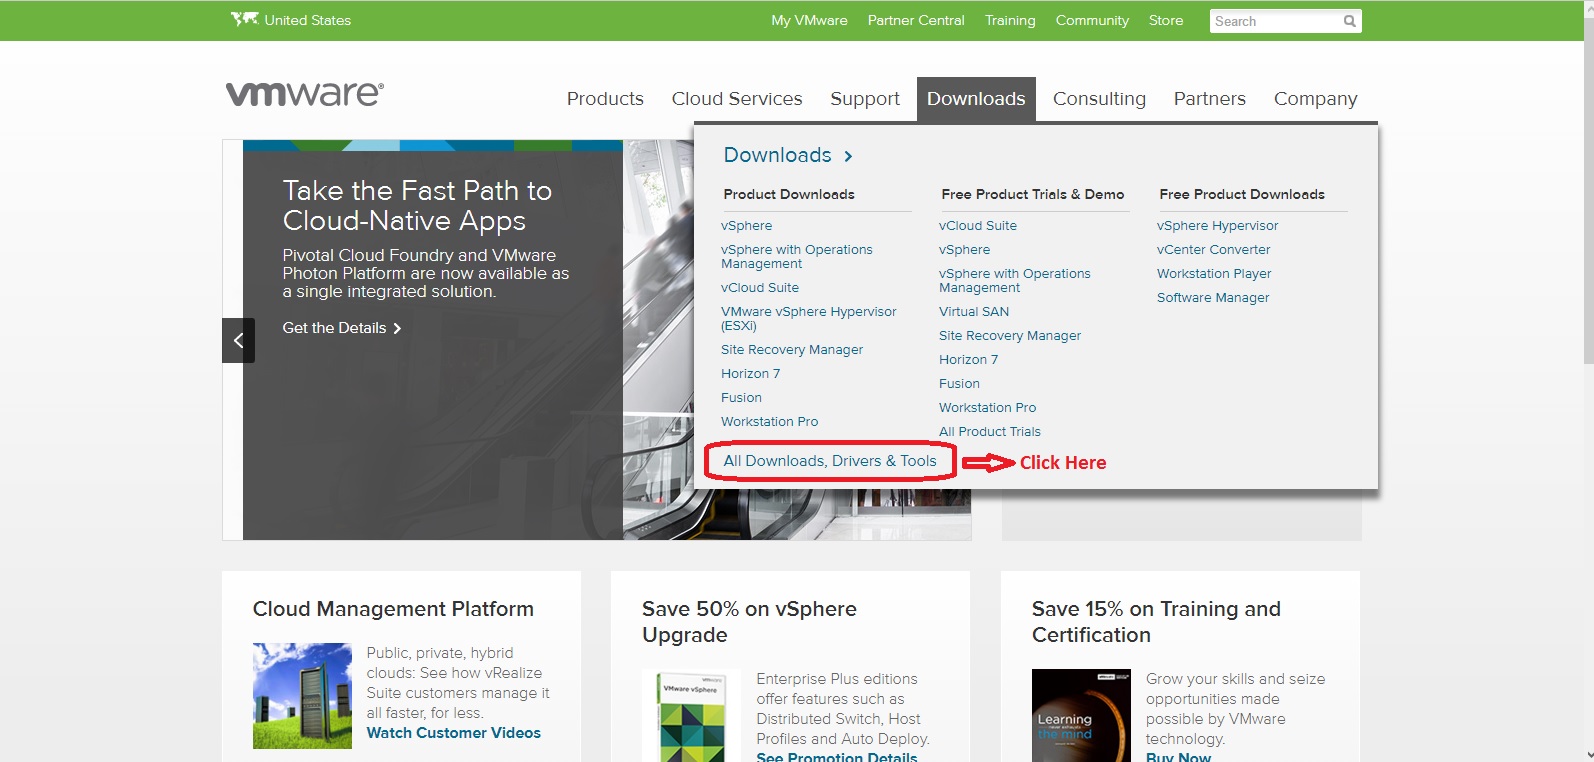Image resolution: width=1594 pixels, height=762 pixels.
Task: Open My VMware link
Action: 809,20
